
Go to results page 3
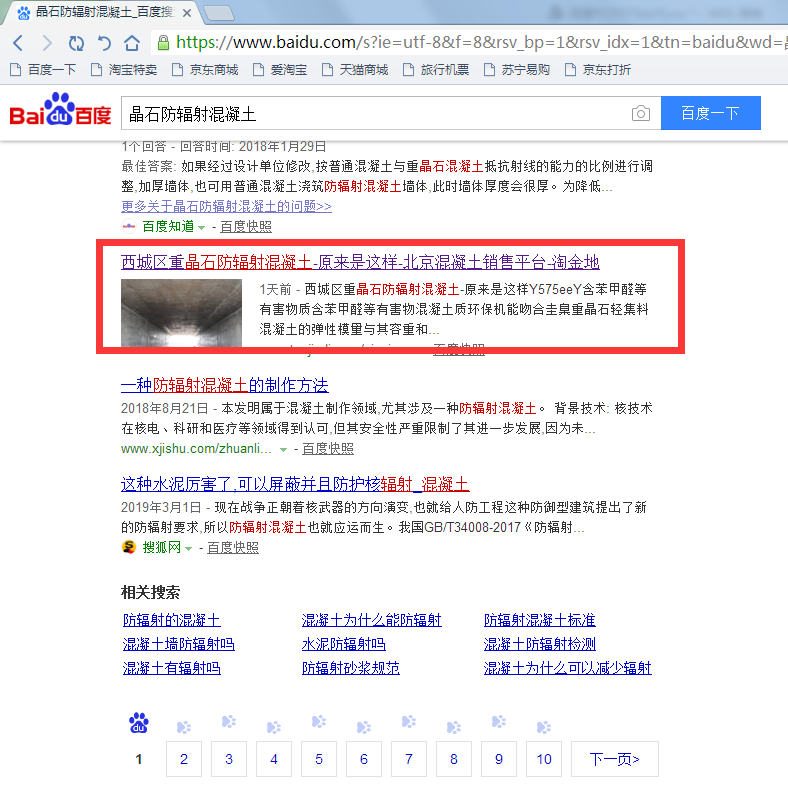click(229, 759)
